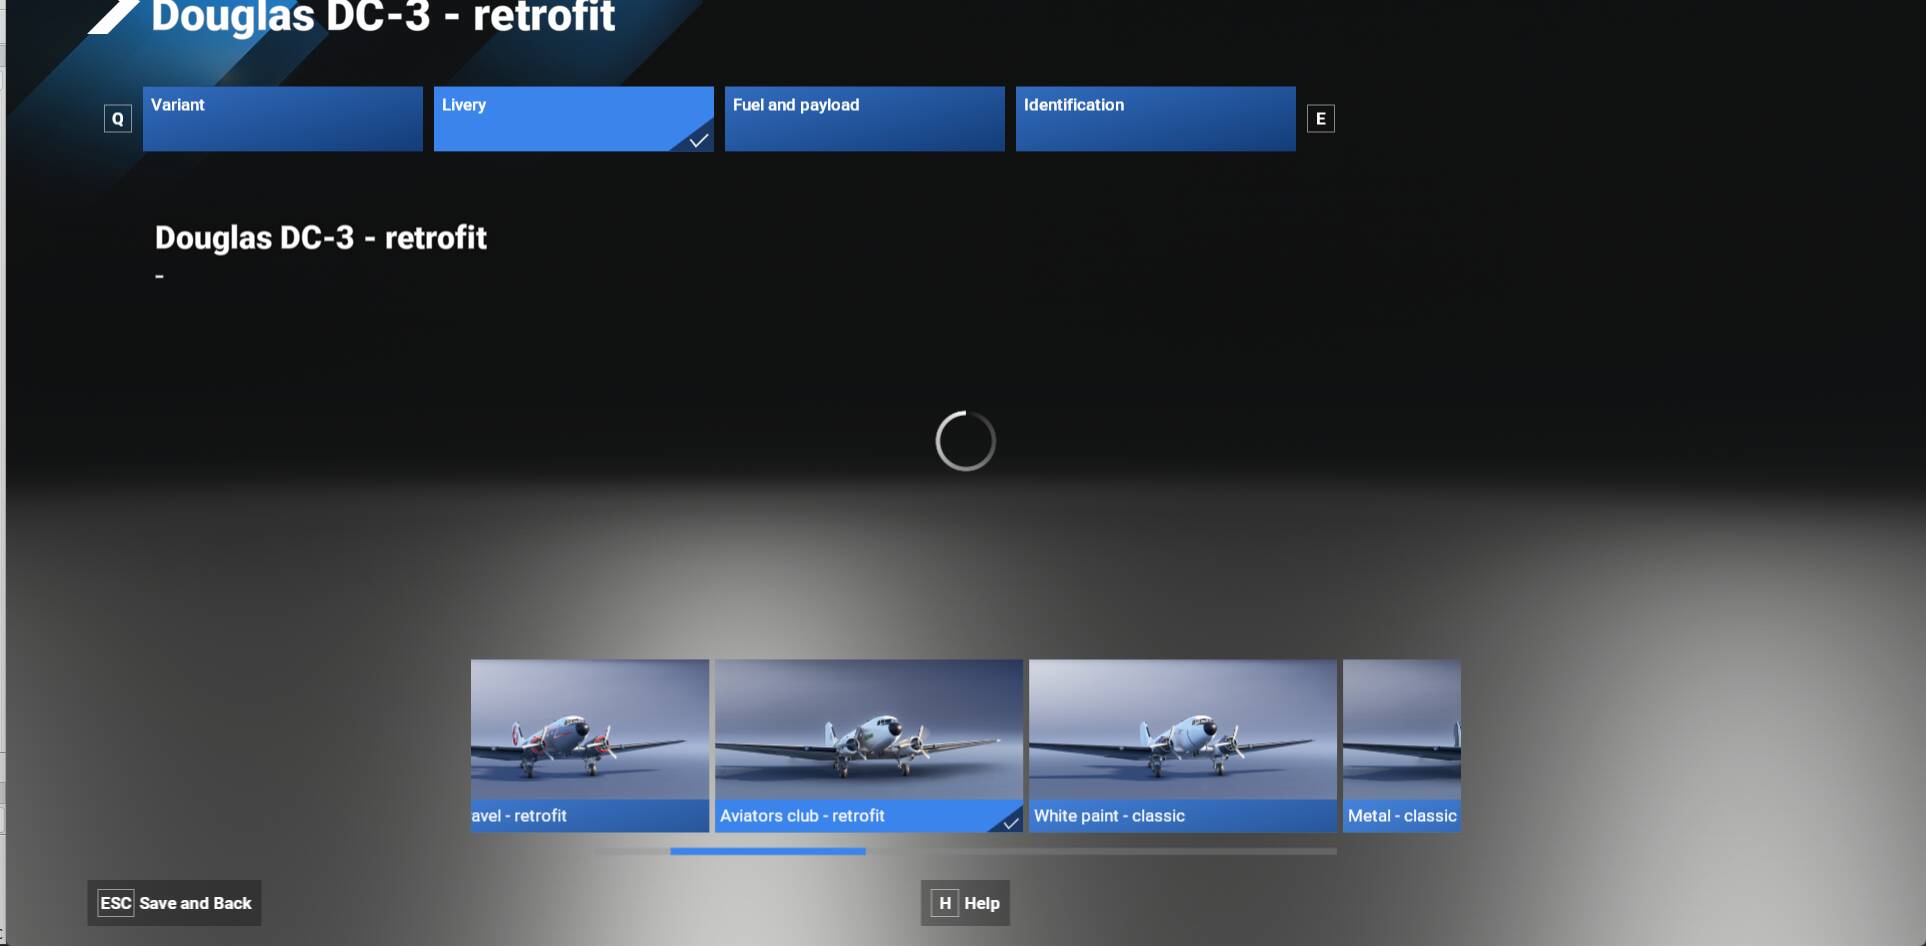1926x946 pixels.
Task: Select the Aviators club - retrofit livery
Action: point(869,746)
